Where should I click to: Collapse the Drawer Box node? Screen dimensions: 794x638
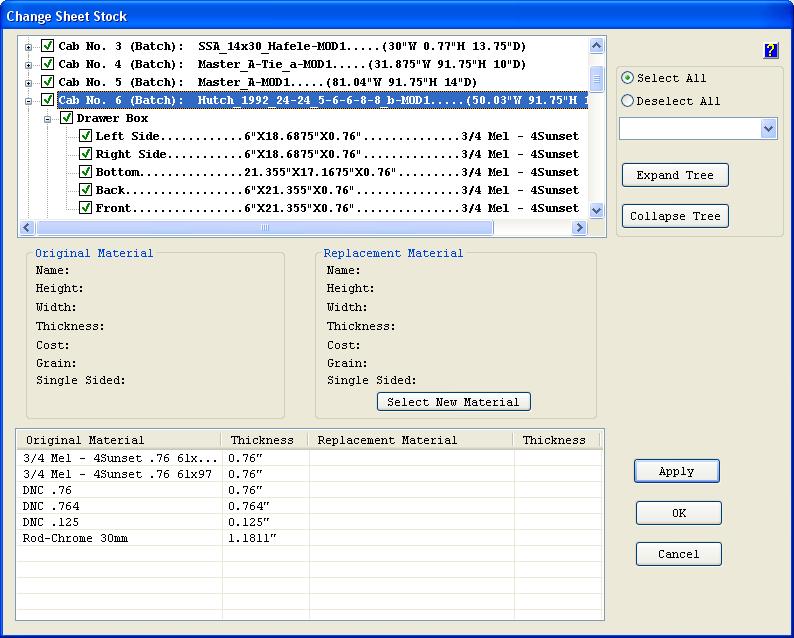click(x=47, y=118)
